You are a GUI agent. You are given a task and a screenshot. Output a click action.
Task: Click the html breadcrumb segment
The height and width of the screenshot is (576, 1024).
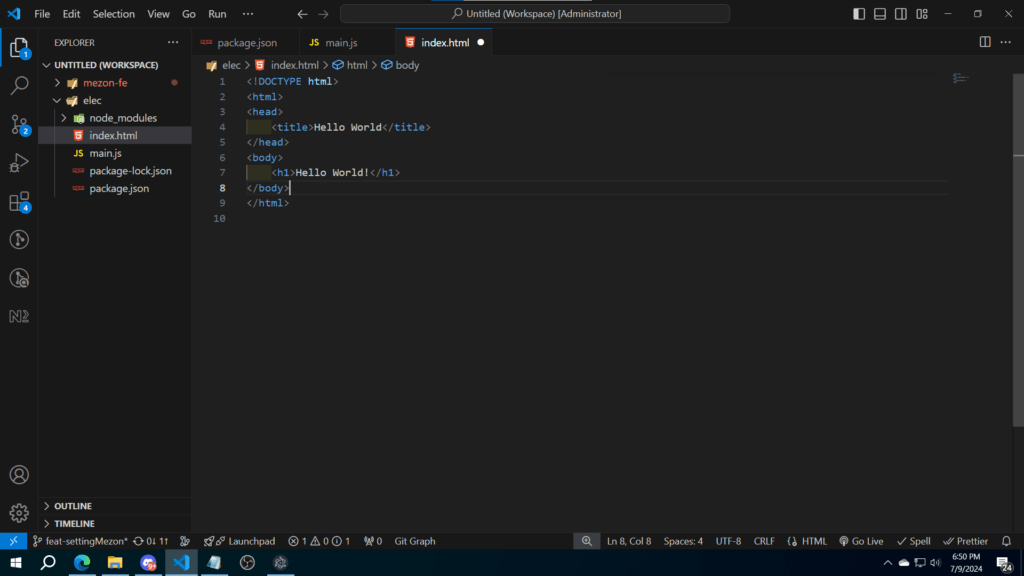pos(350,65)
